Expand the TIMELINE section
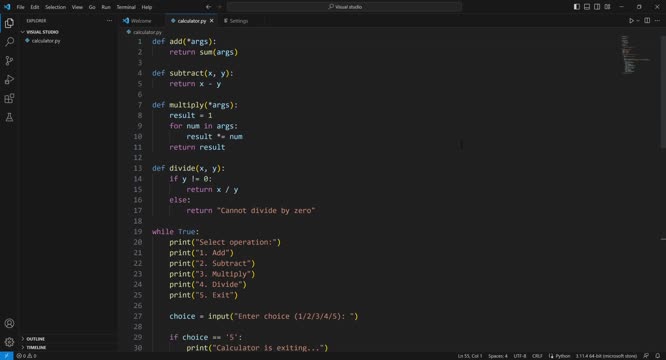666x360 pixels. click(37, 347)
